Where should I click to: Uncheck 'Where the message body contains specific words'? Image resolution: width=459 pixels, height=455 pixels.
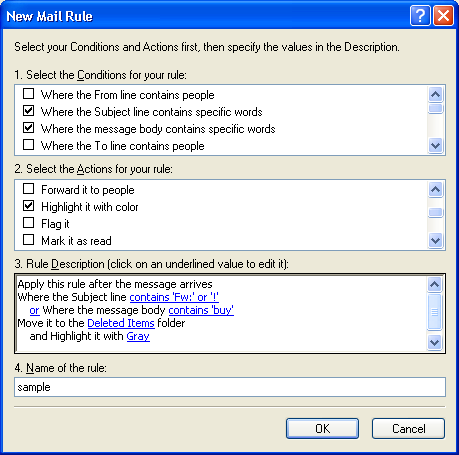(29, 128)
